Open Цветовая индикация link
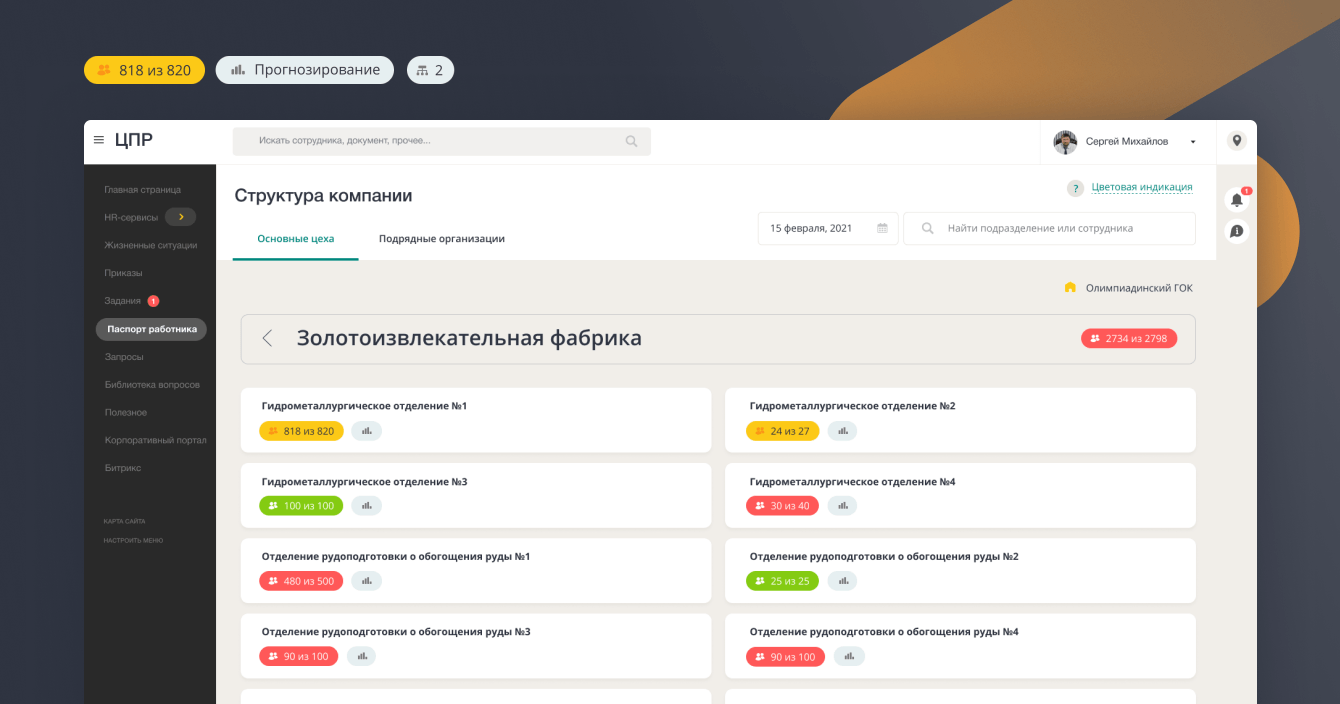 point(1142,187)
